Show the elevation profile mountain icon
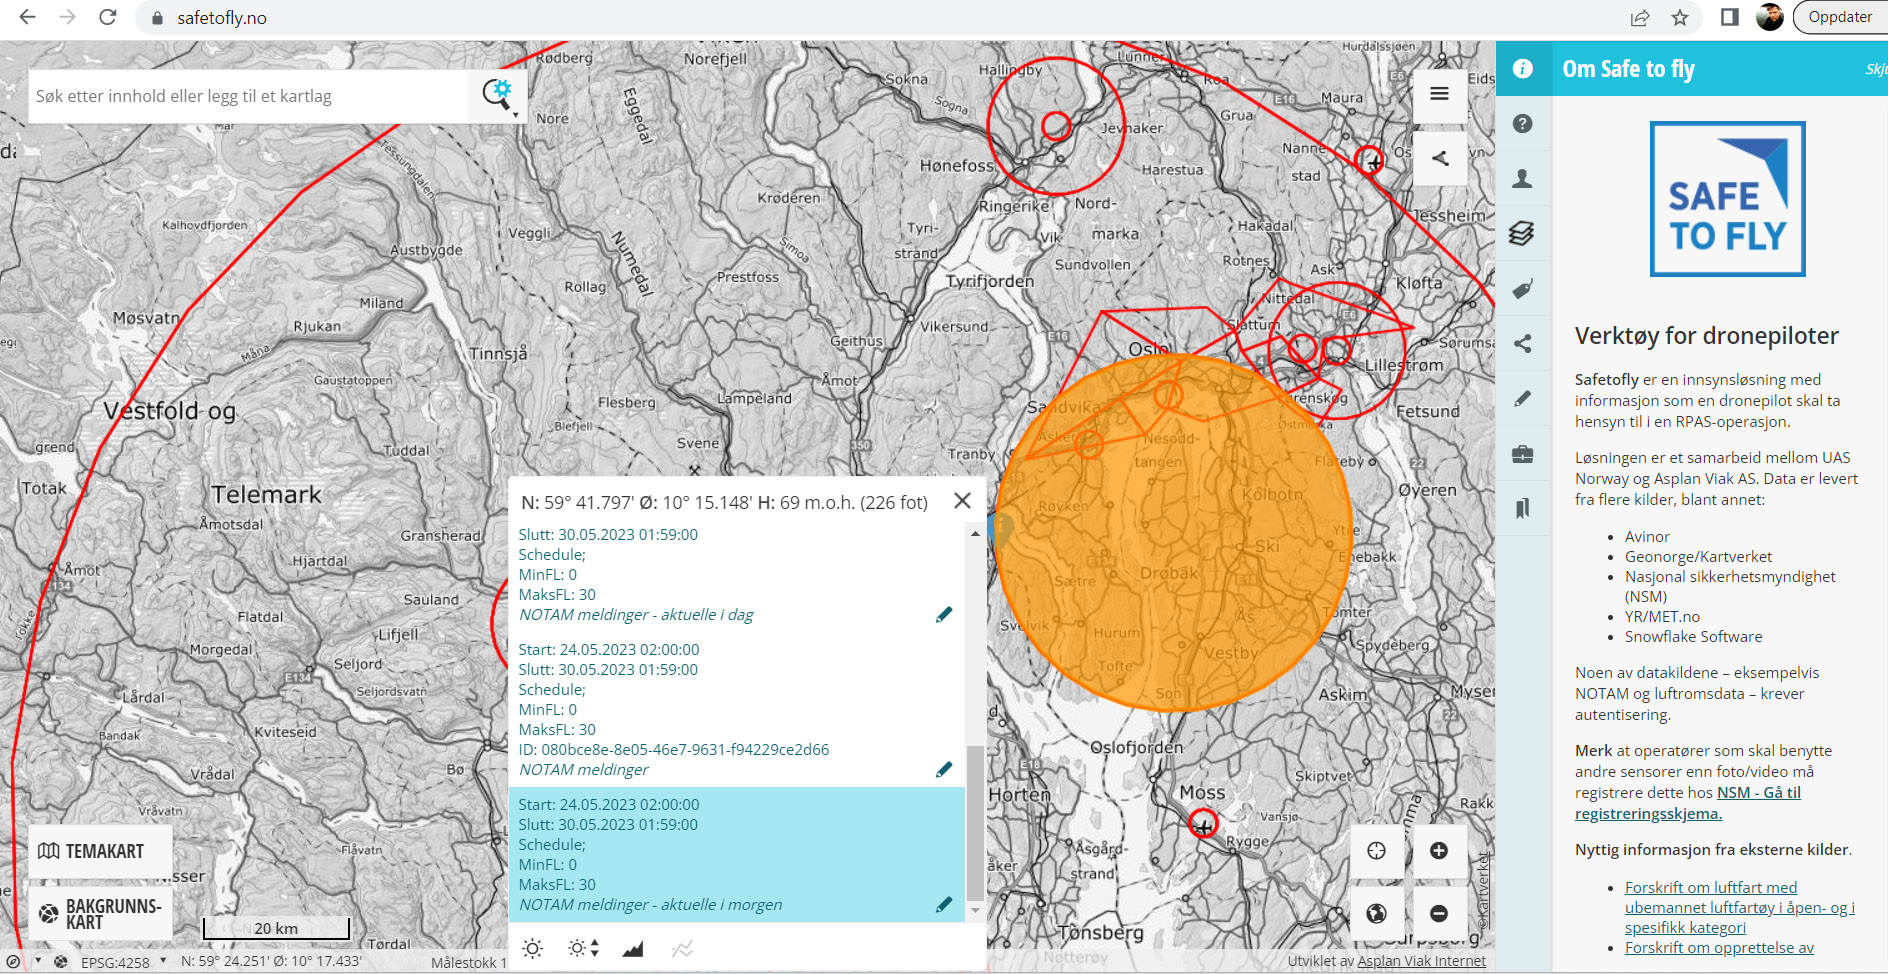This screenshot has width=1888, height=974. pyautogui.click(x=633, y=948)
